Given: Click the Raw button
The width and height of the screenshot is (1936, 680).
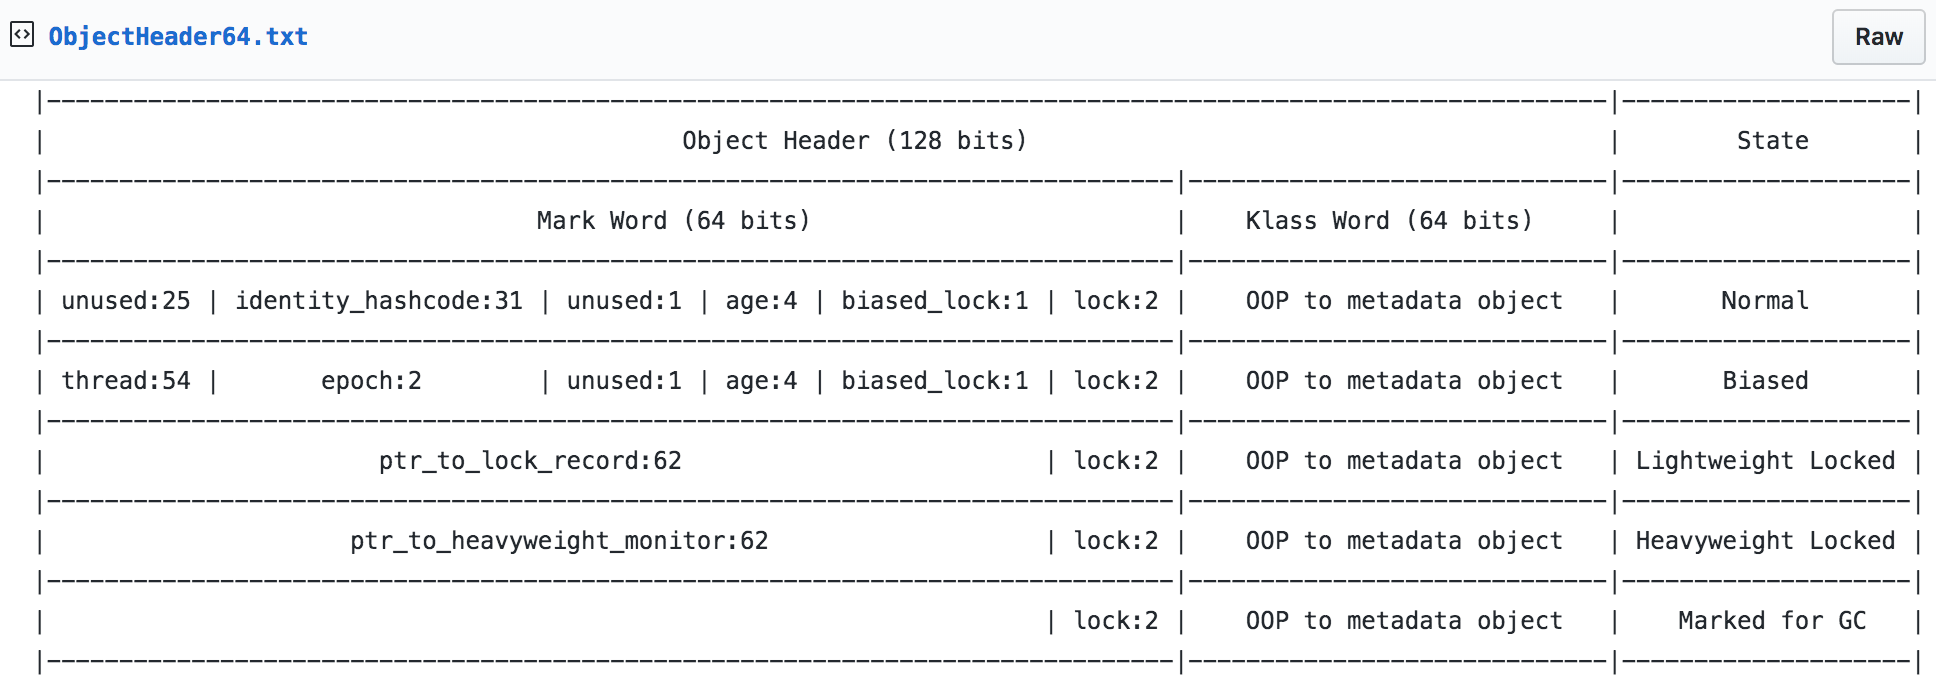Looking at the screenshot, I should pos(1878,37).
